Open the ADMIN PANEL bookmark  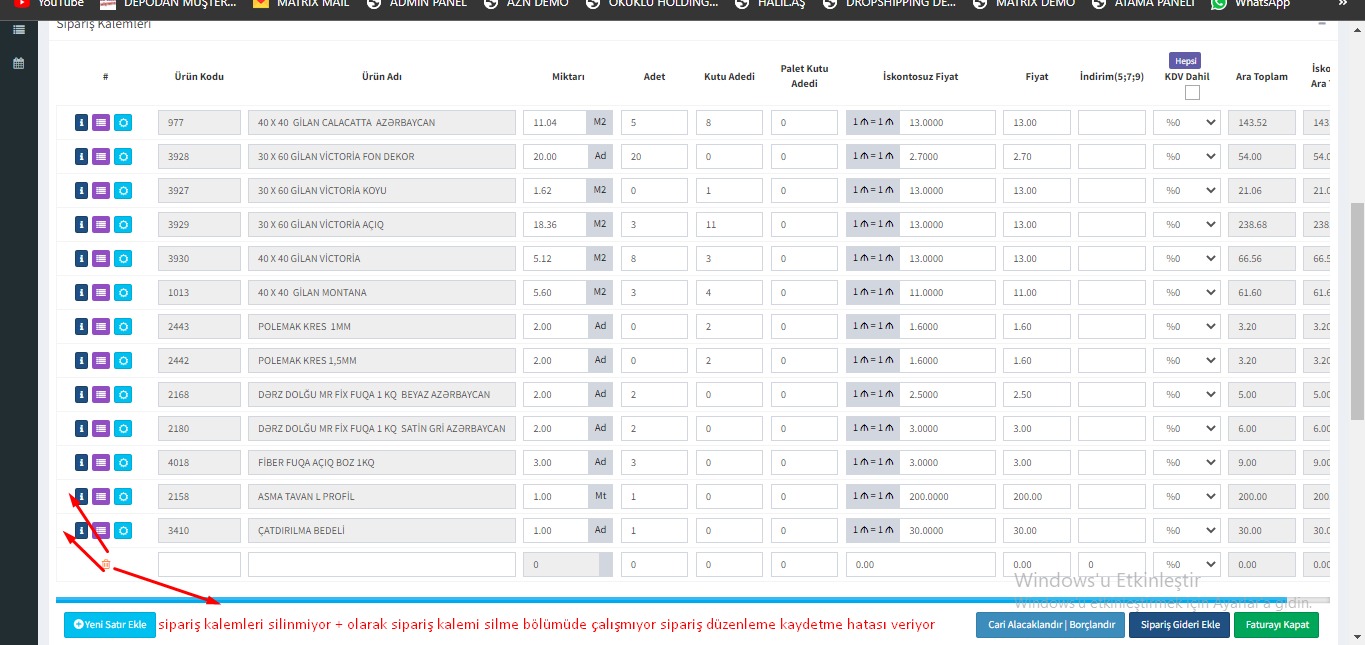pos(420,4)
